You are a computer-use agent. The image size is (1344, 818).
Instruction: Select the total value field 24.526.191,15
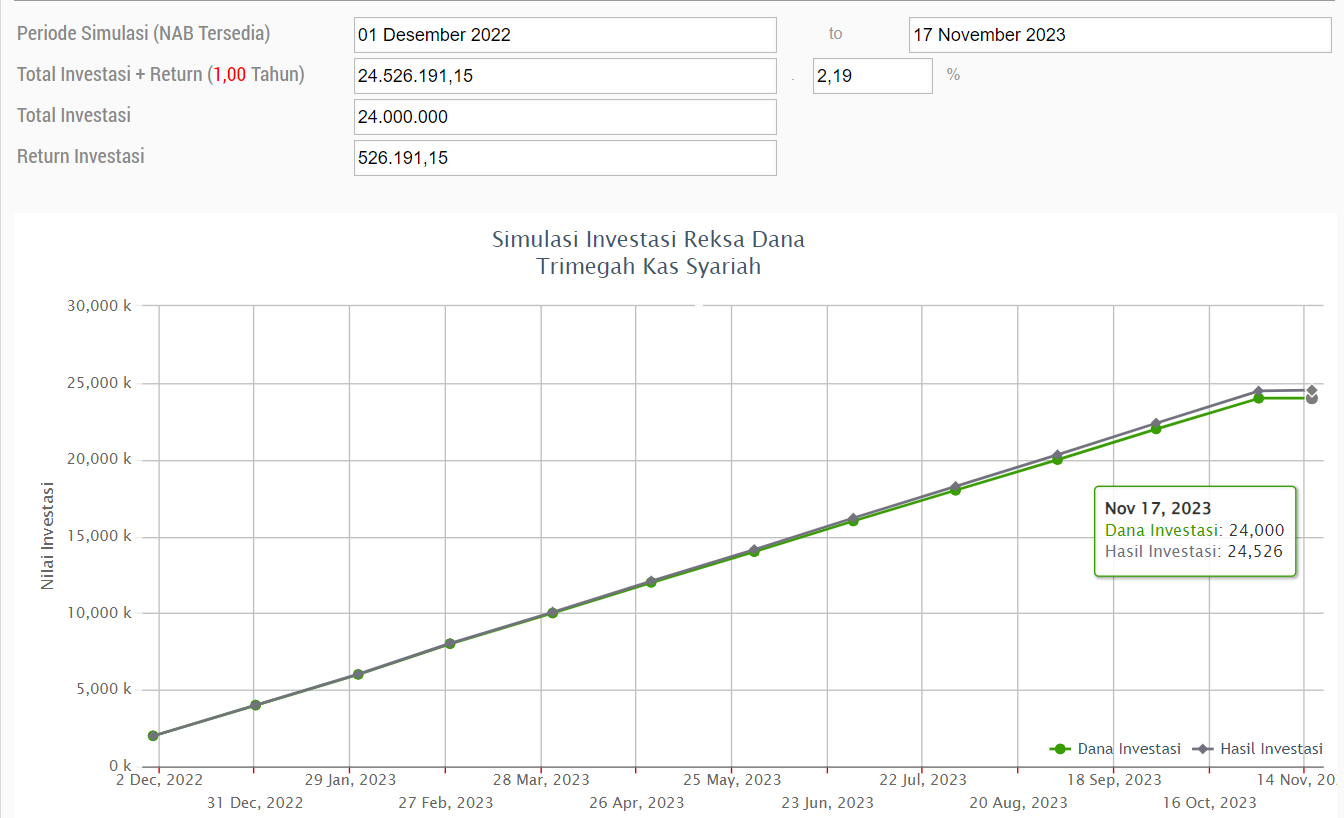click(565, 76)
